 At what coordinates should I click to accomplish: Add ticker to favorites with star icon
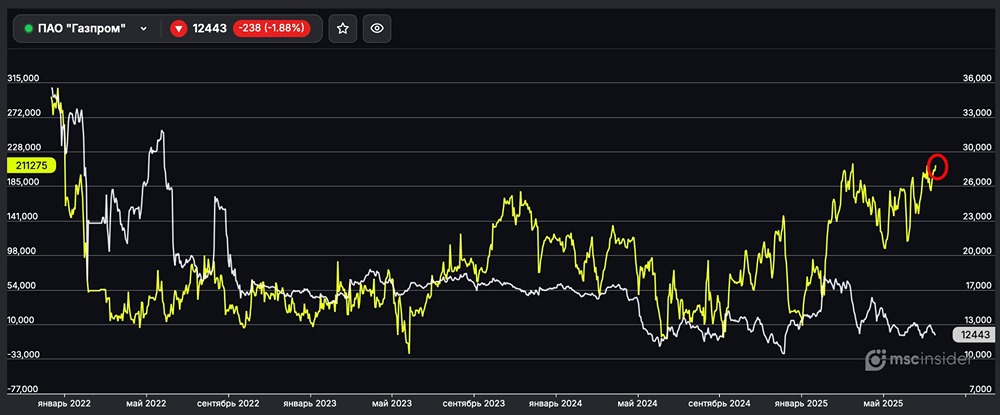342,29
